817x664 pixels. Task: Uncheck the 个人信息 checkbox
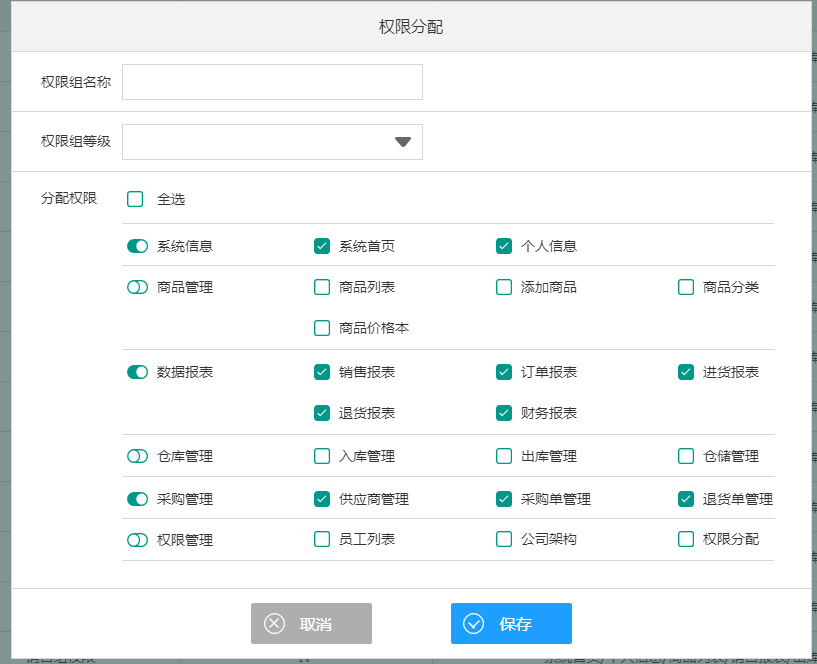click(504, 246)
